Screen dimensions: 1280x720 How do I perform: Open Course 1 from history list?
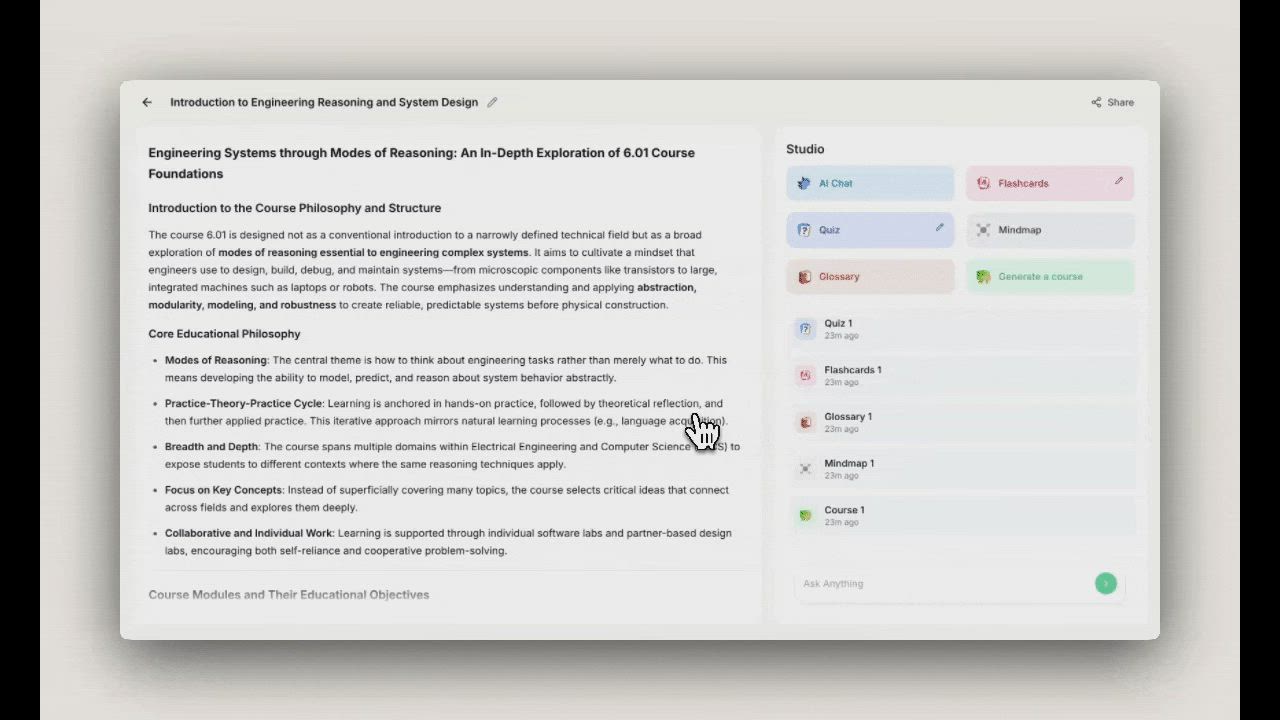[x=964, y=516]
